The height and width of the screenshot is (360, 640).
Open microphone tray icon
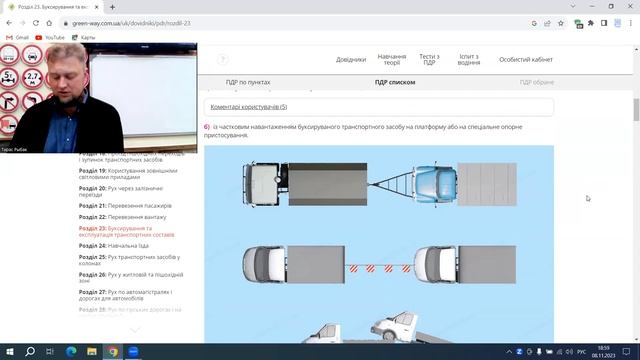539,351
